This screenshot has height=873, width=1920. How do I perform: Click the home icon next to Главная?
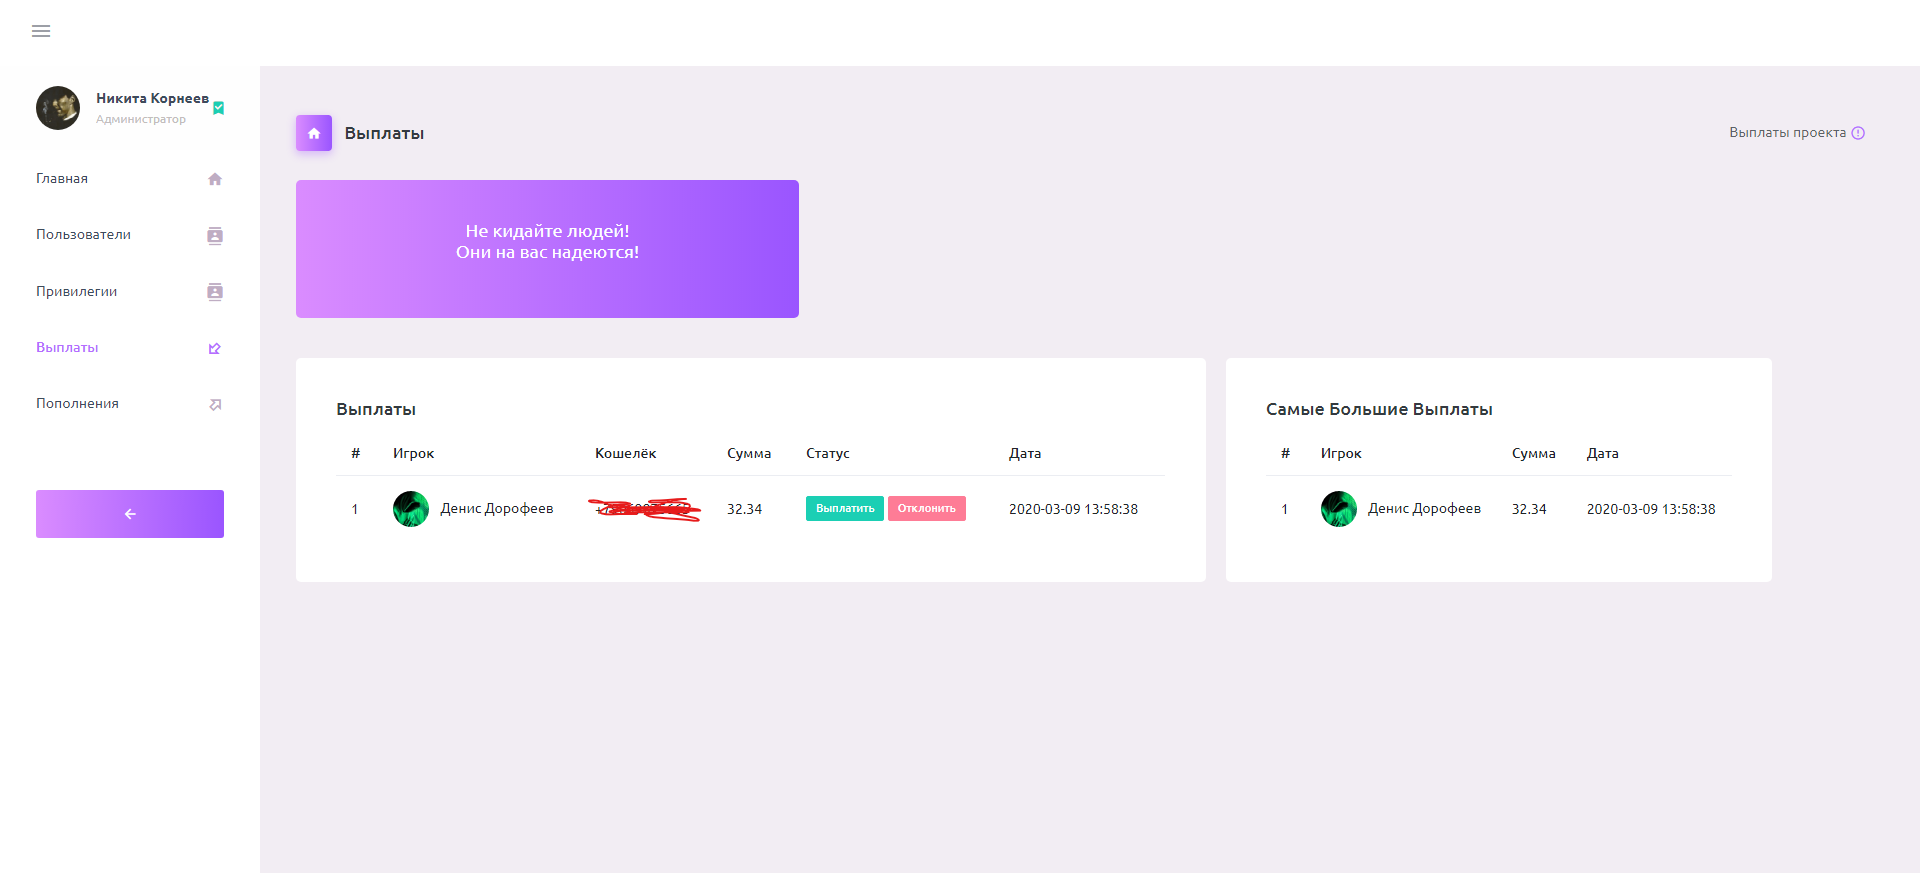pos(214,179)
